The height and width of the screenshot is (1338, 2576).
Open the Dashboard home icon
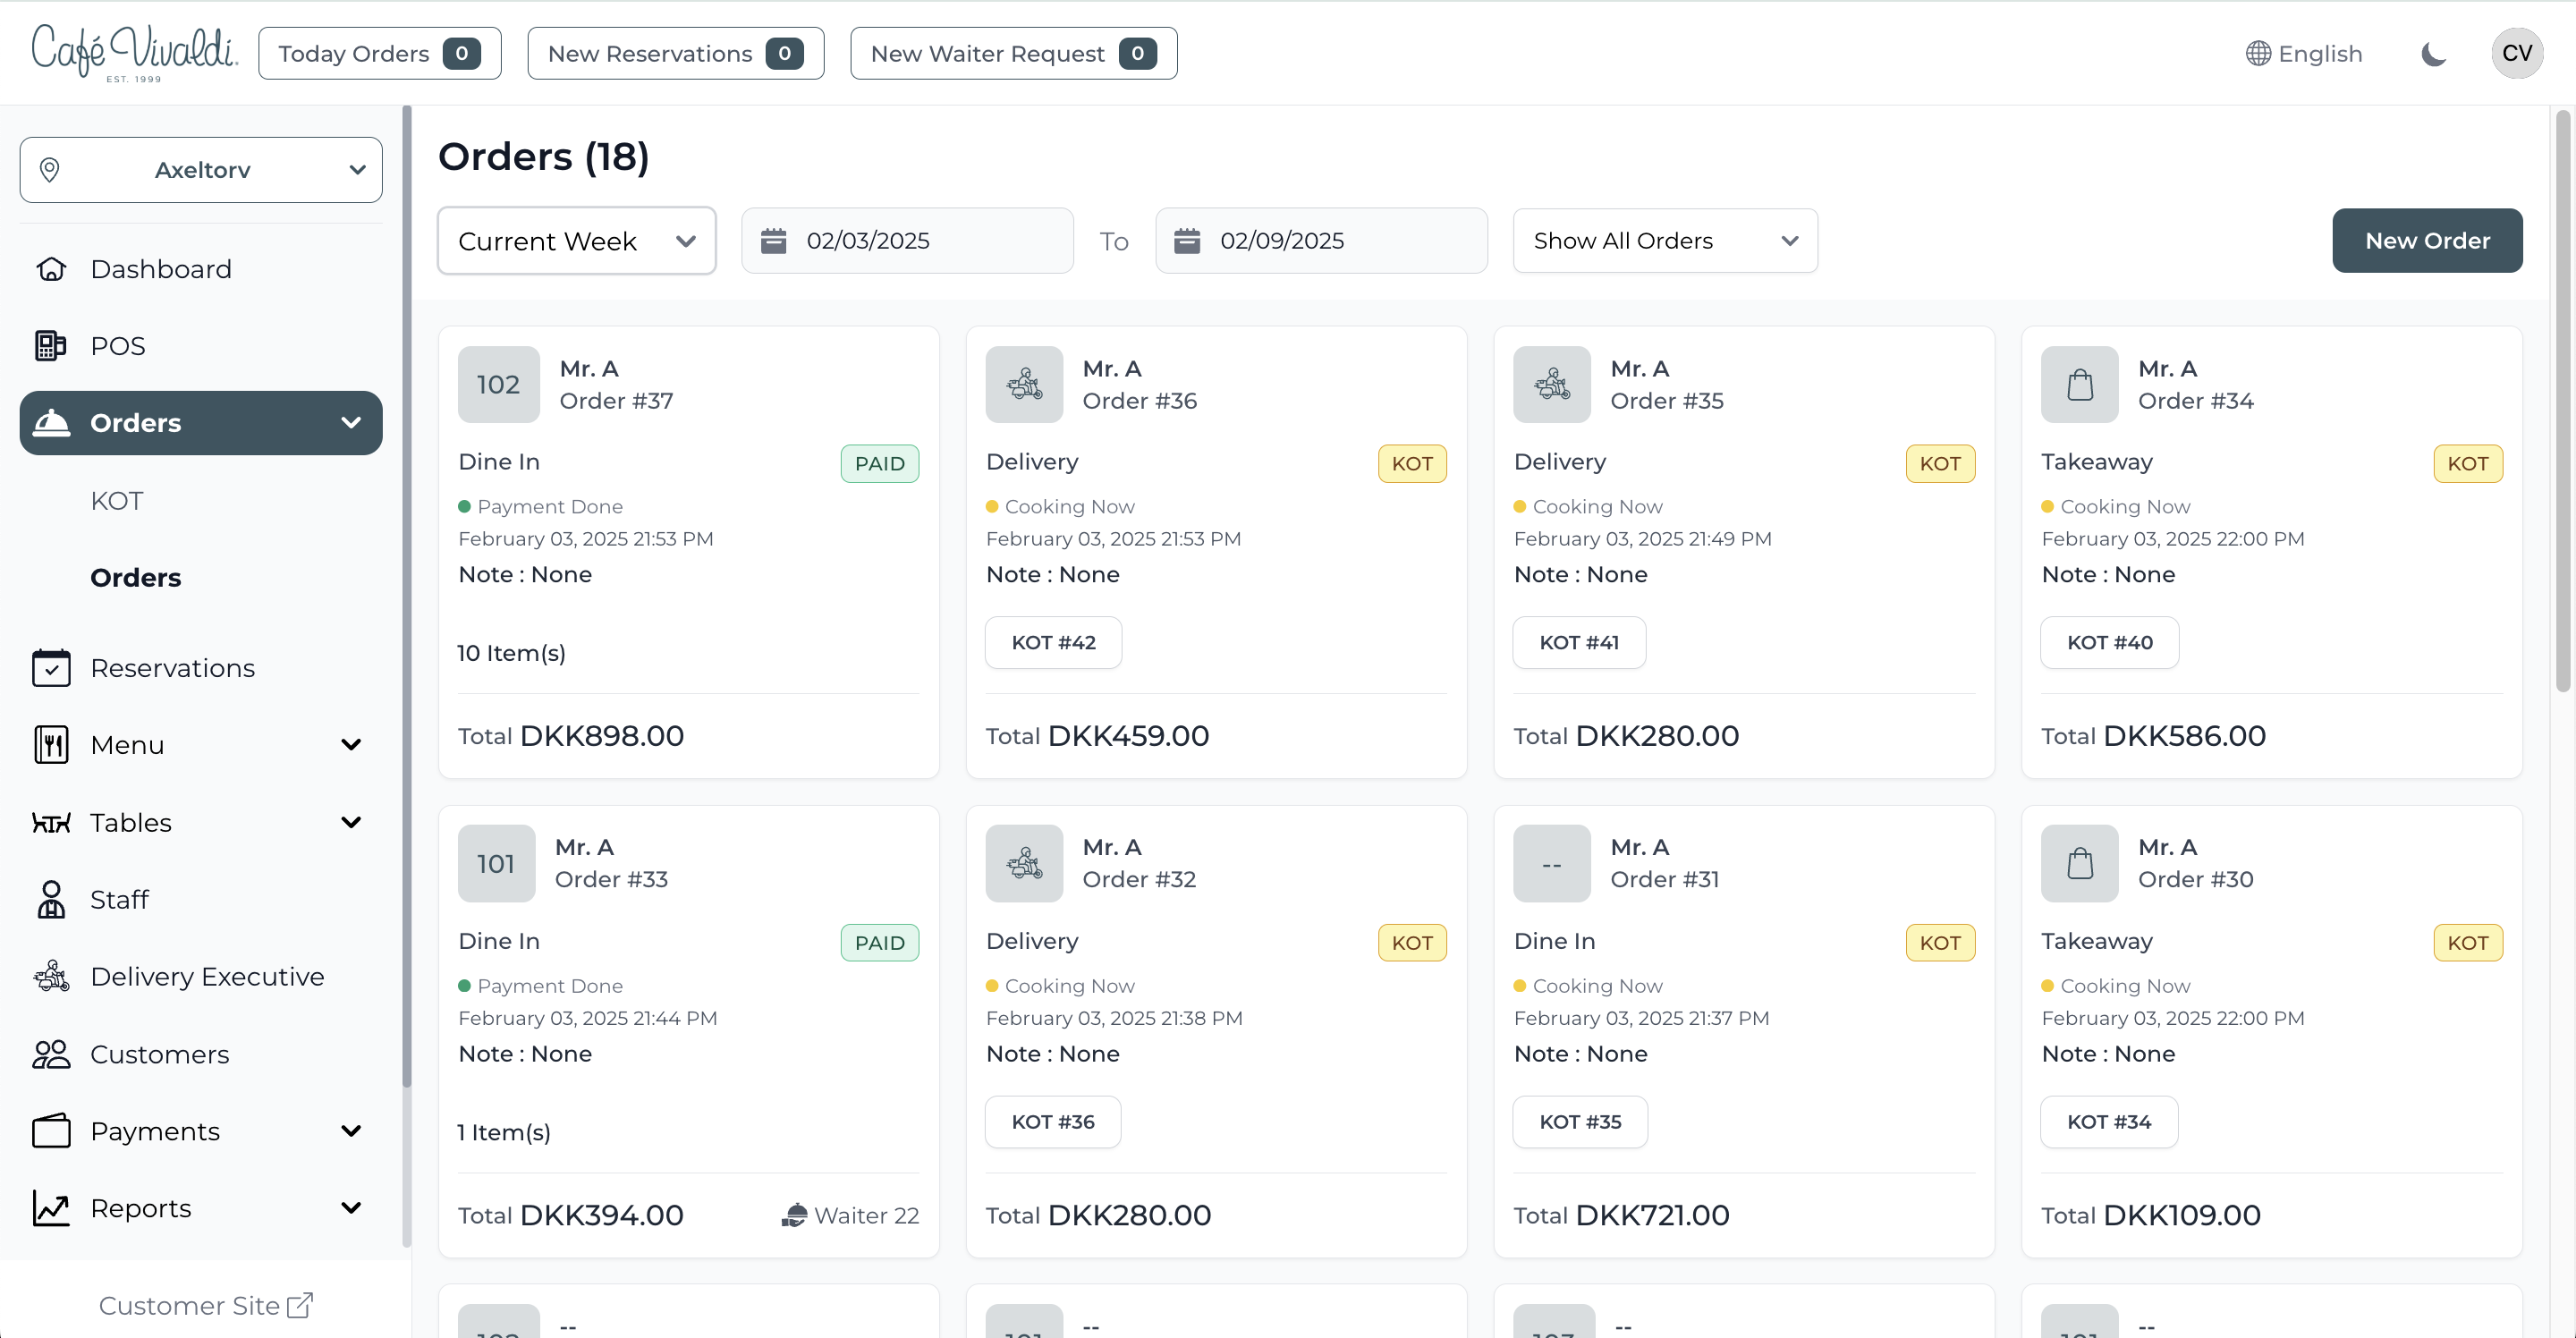[x=51, y=269]
